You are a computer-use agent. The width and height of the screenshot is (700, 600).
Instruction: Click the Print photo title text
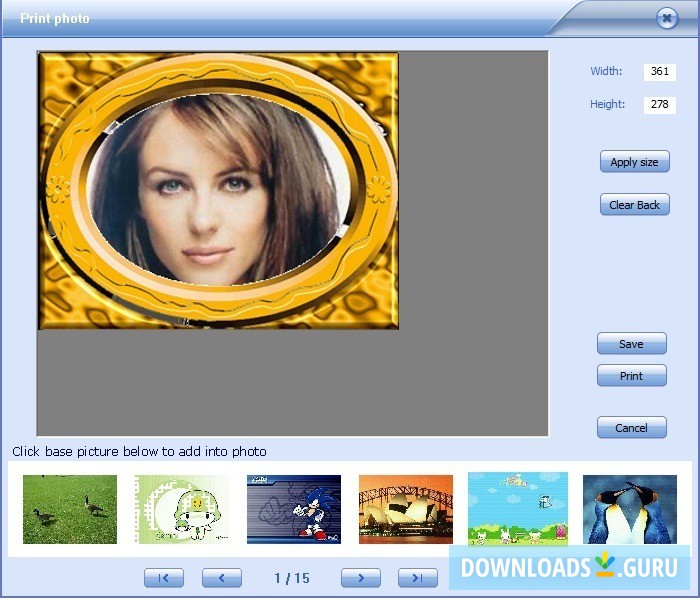[x=55, y=18]
